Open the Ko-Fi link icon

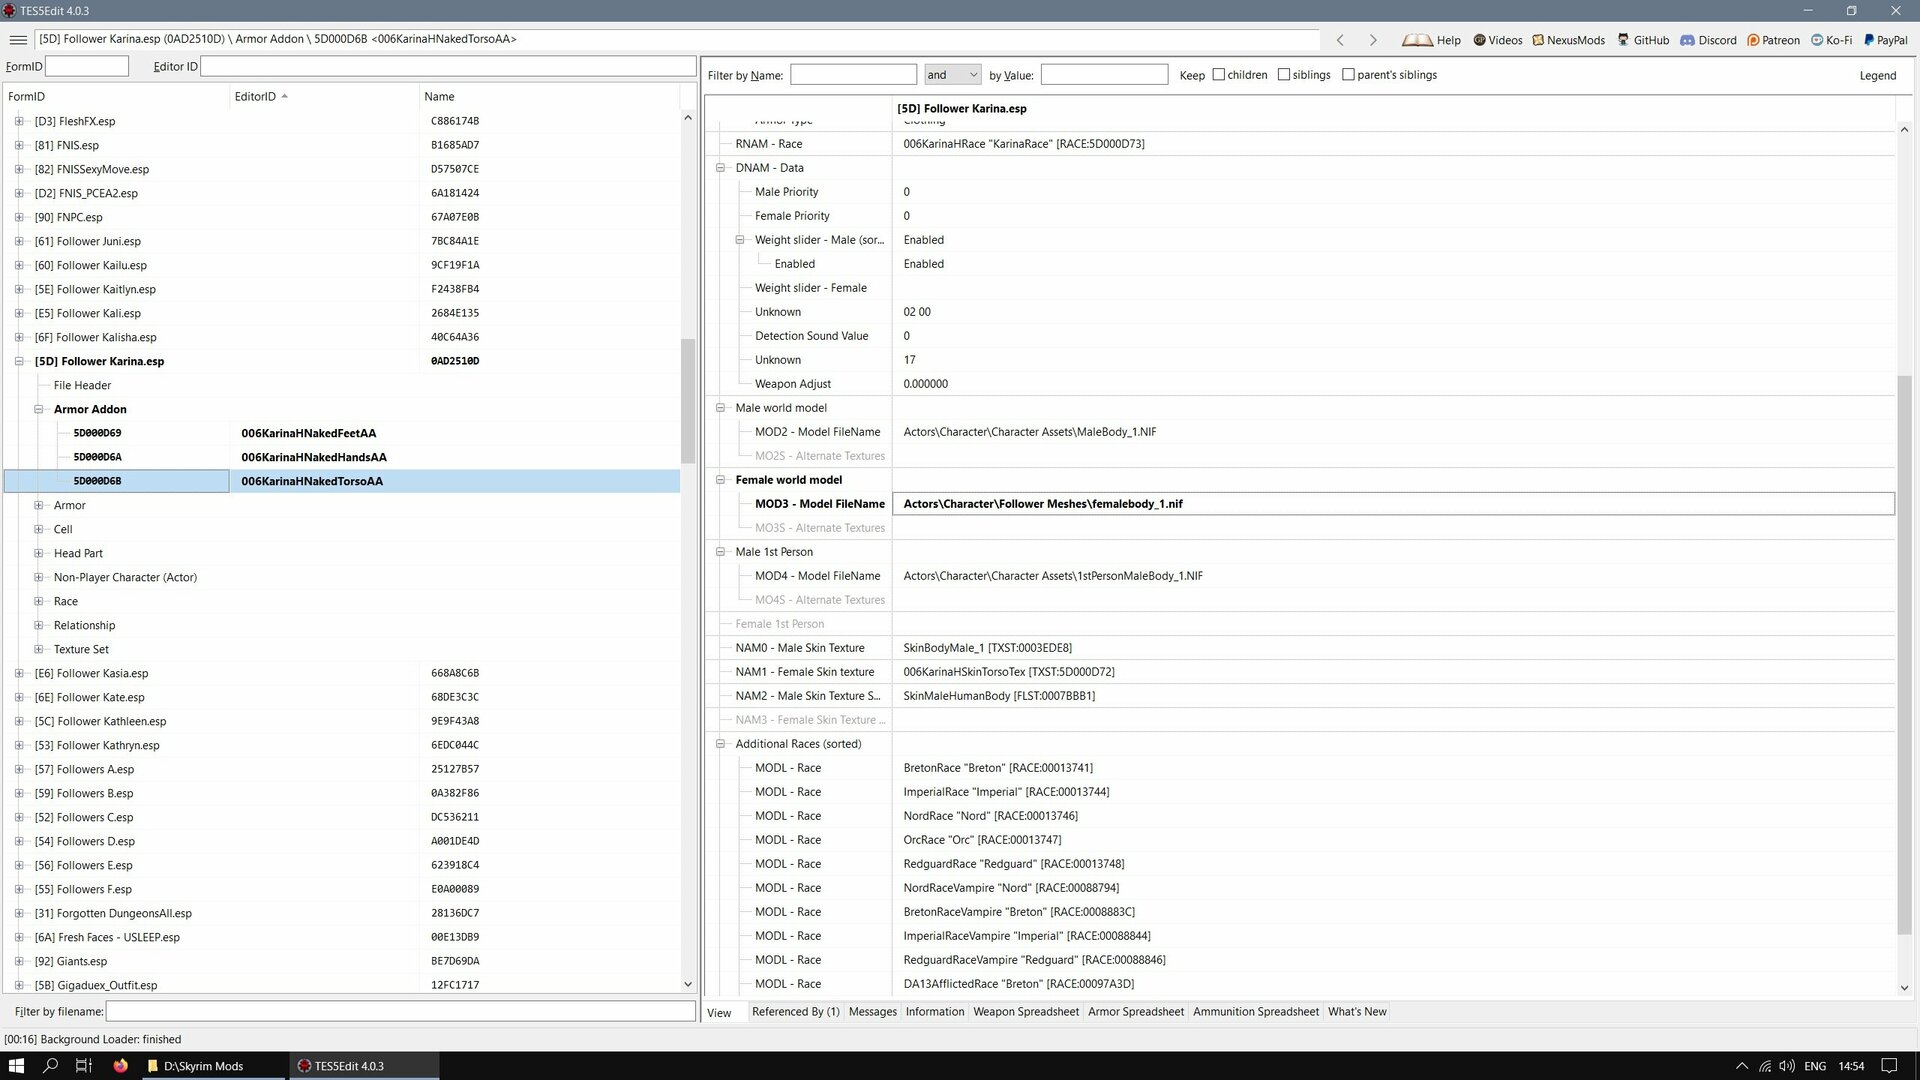(x=1817, y=40)
